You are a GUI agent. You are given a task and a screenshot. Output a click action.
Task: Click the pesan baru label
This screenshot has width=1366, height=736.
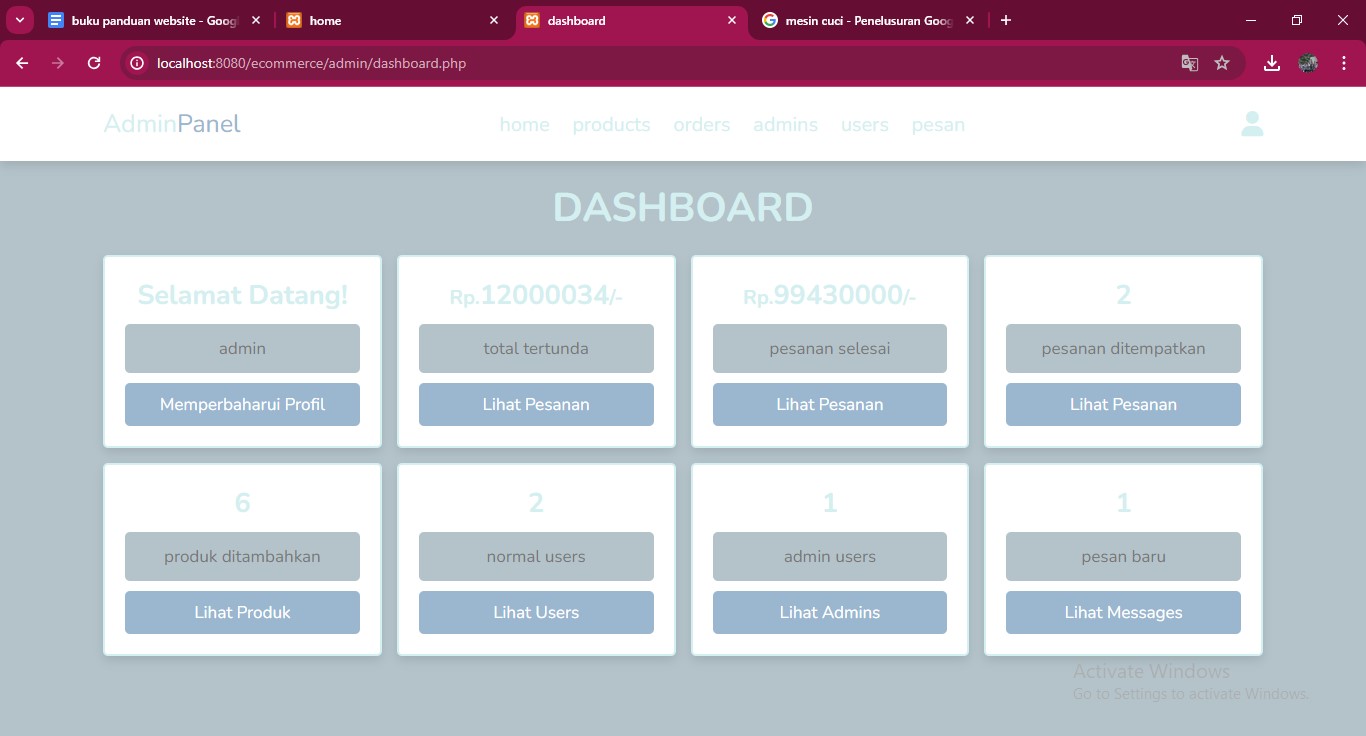click(1123, 556)
